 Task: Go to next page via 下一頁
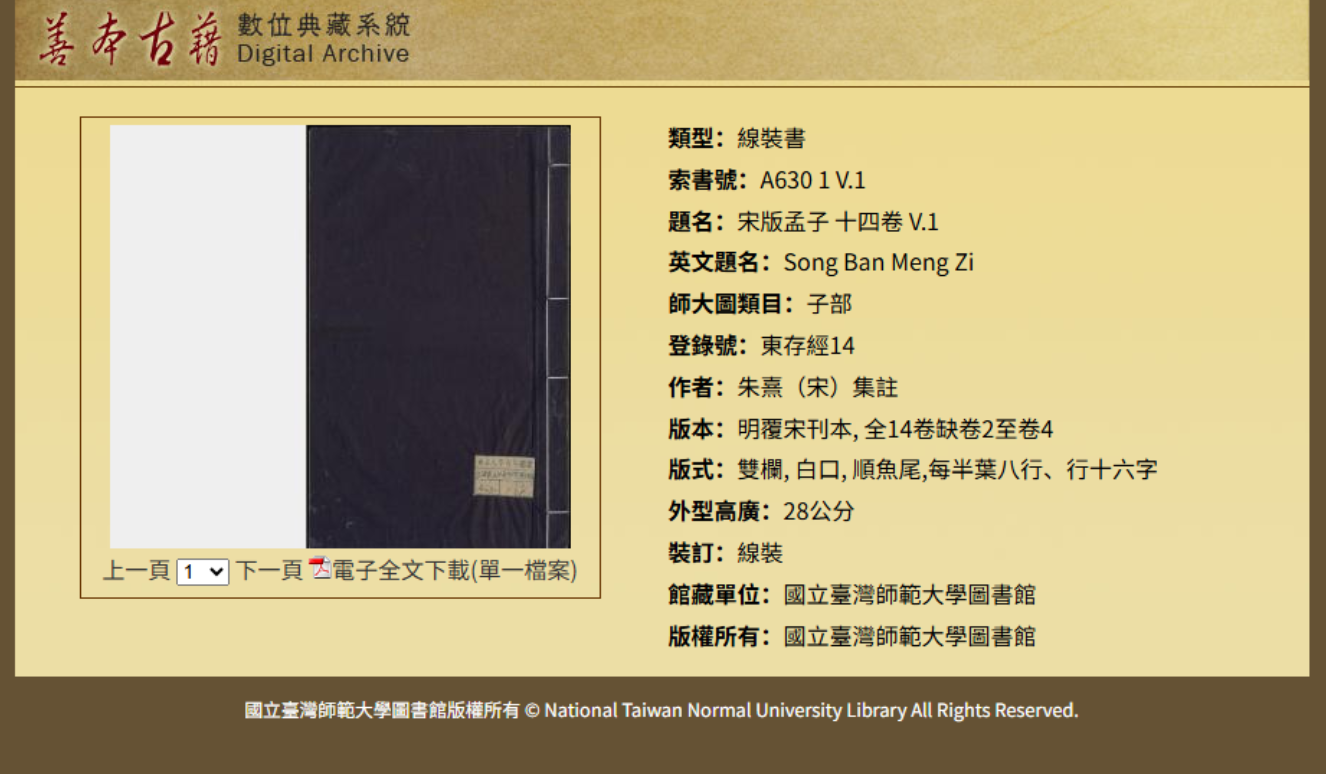269,571
